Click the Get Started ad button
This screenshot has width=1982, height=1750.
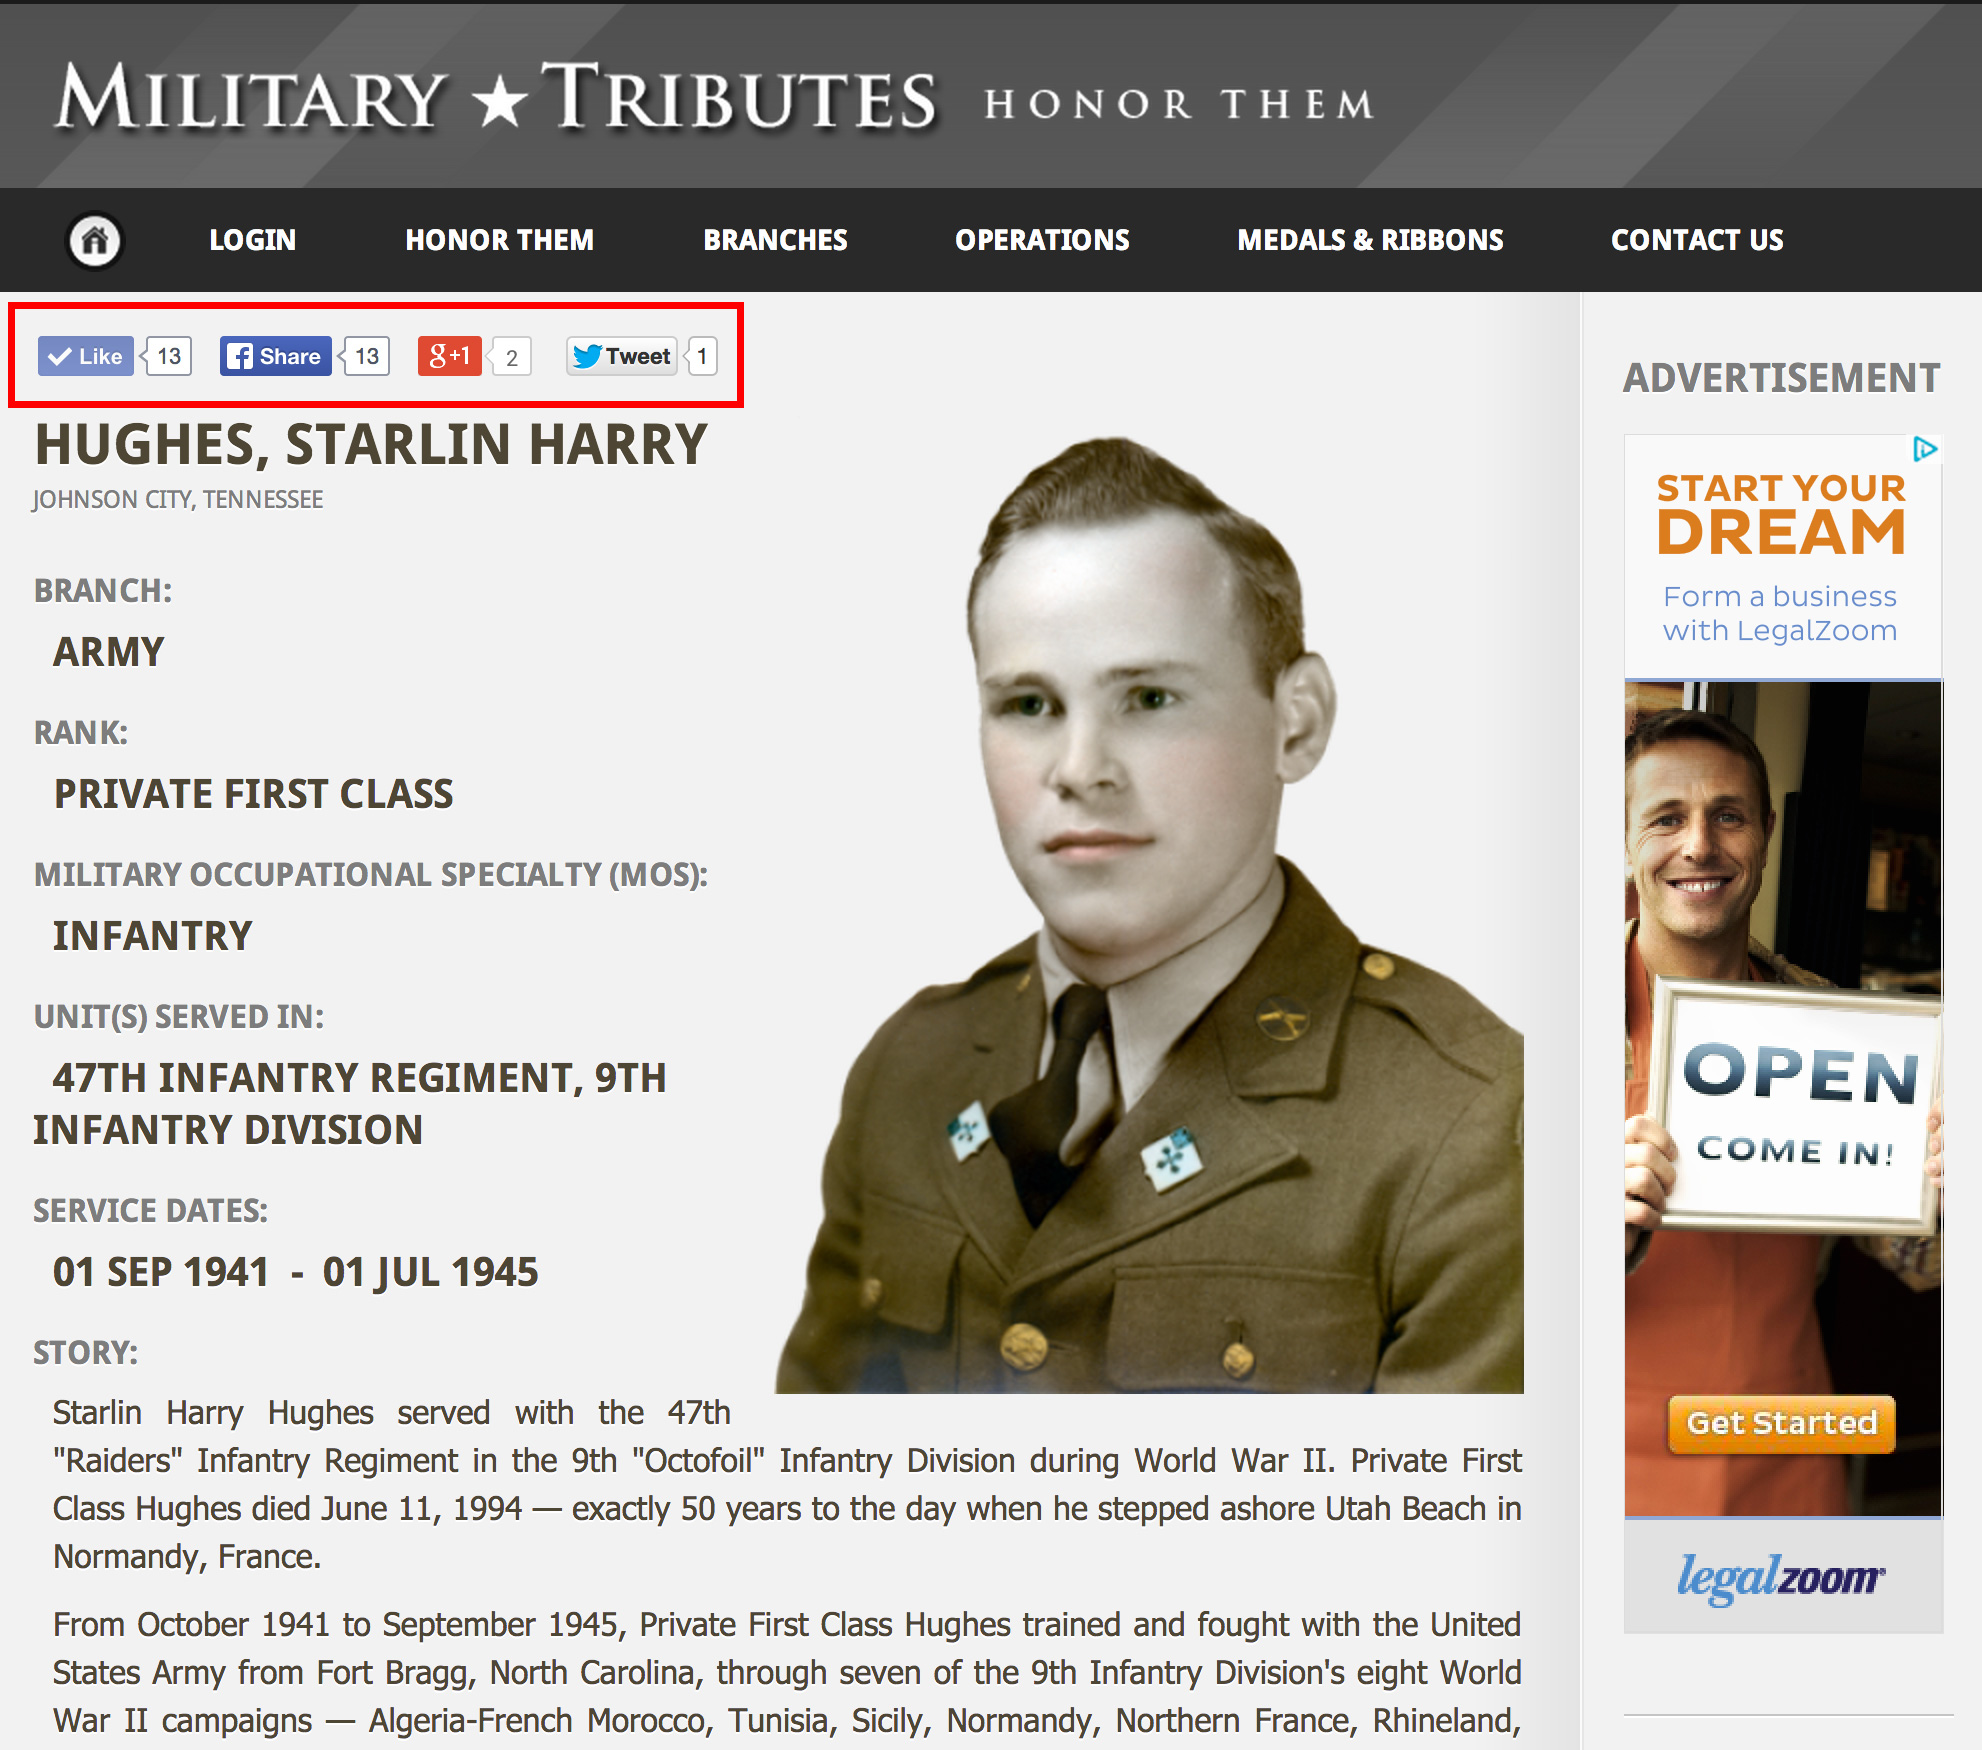(1782, 1423)
